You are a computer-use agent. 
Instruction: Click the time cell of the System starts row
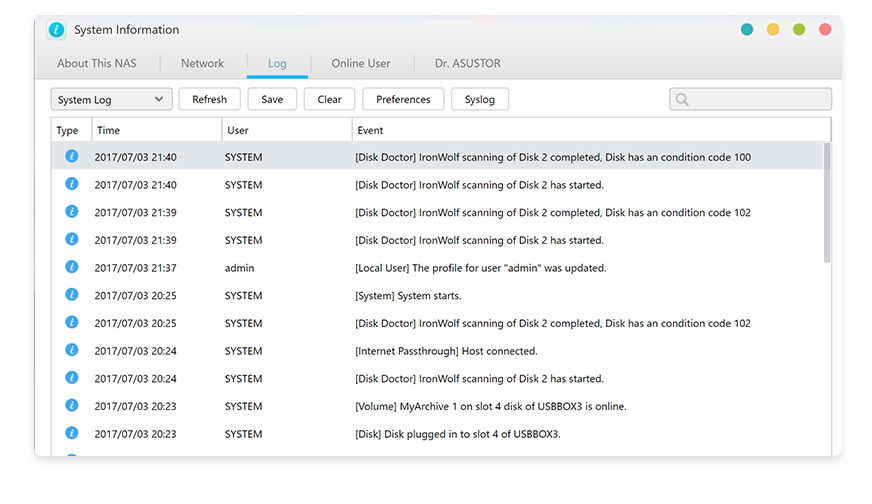pyautogui.click(x=135, y=296)
